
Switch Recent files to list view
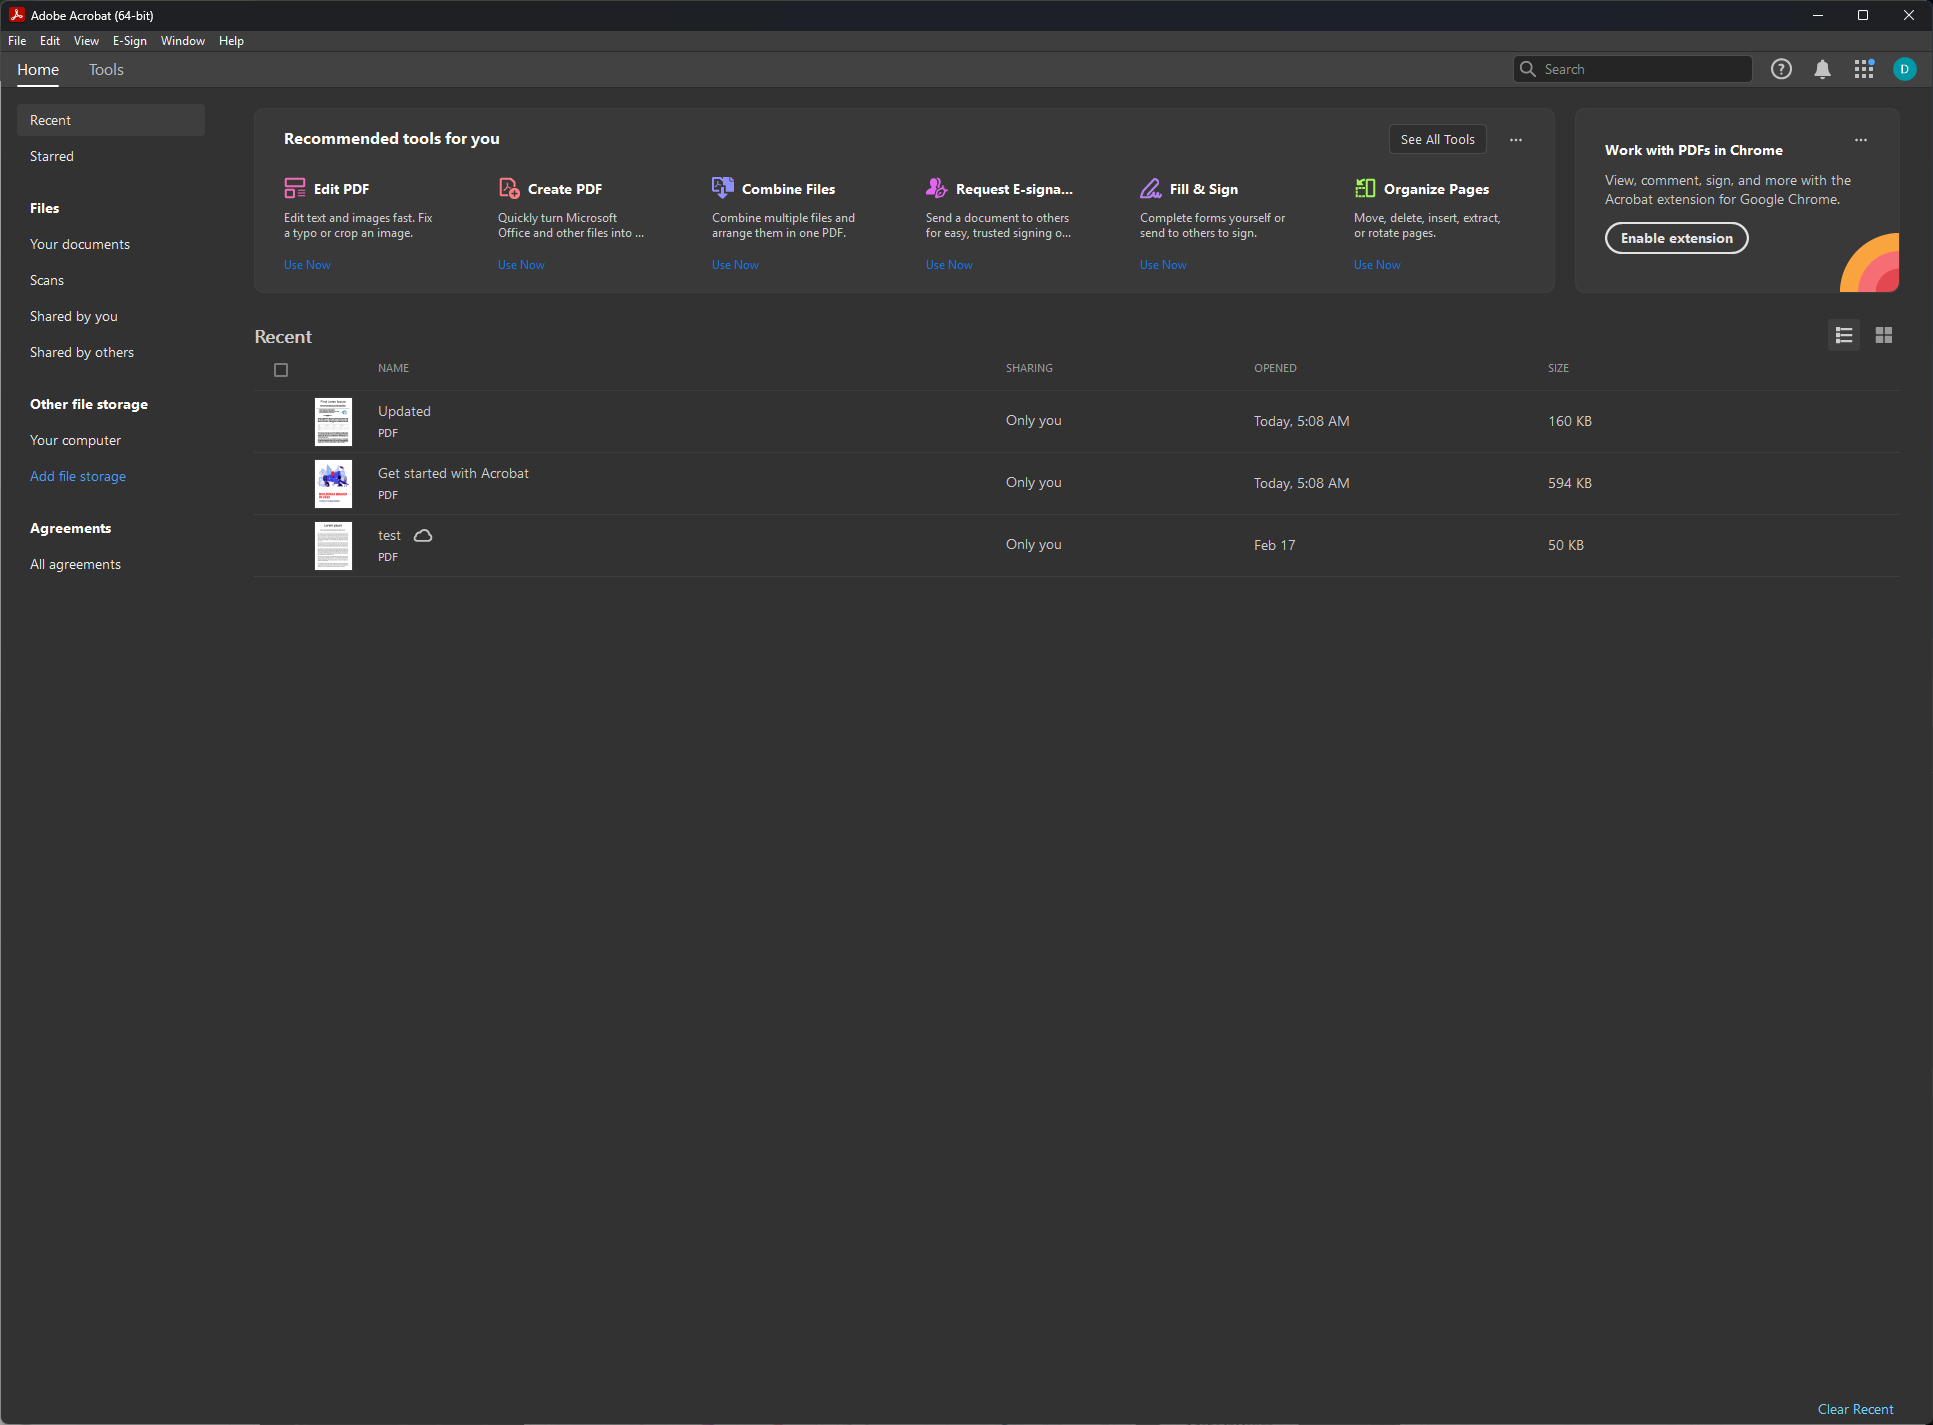point(1844,335)
